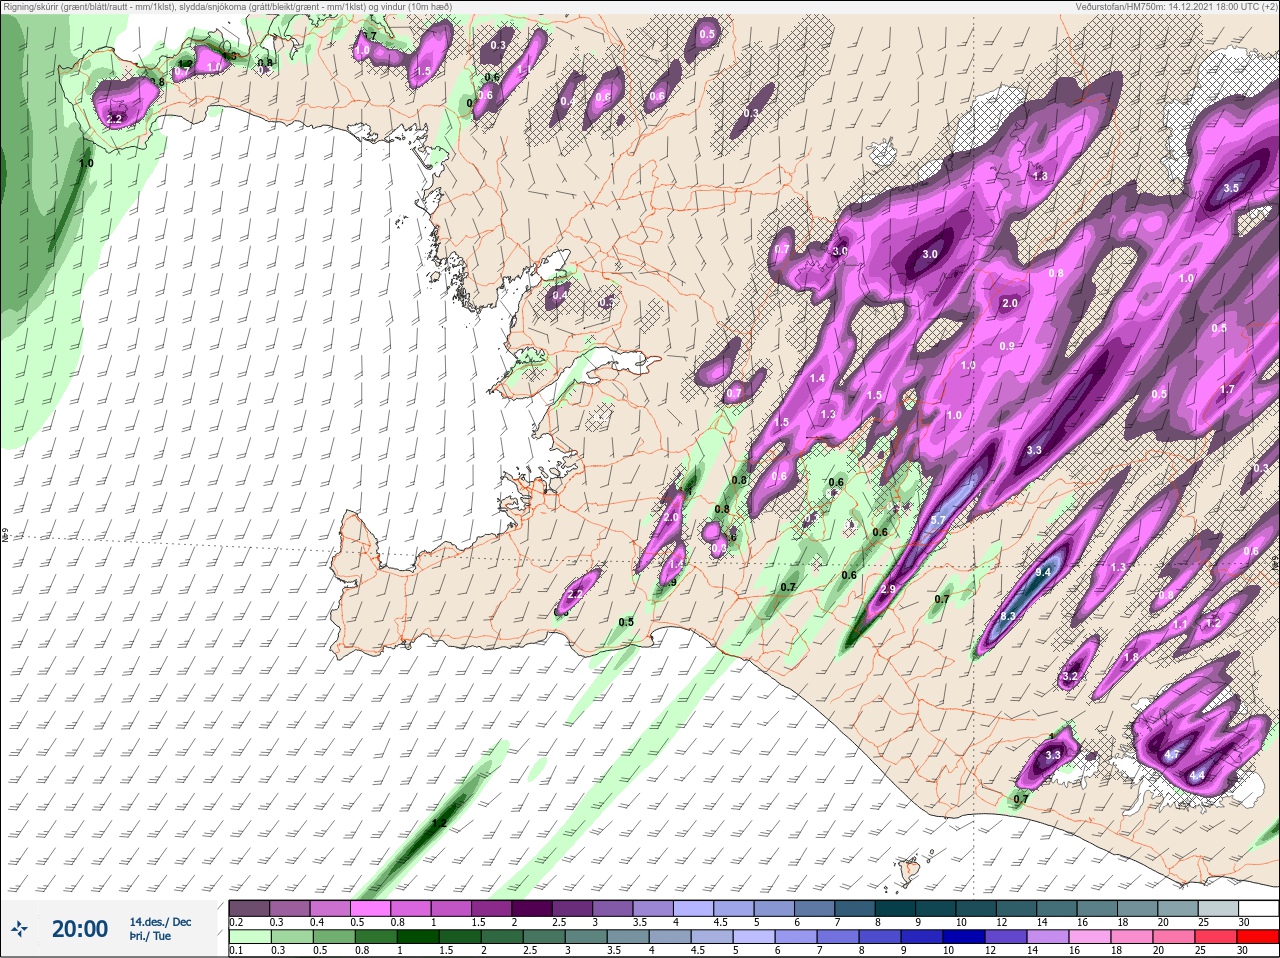
Task: Click the 1.7 precipitation value on the map
Action: 1227,390
